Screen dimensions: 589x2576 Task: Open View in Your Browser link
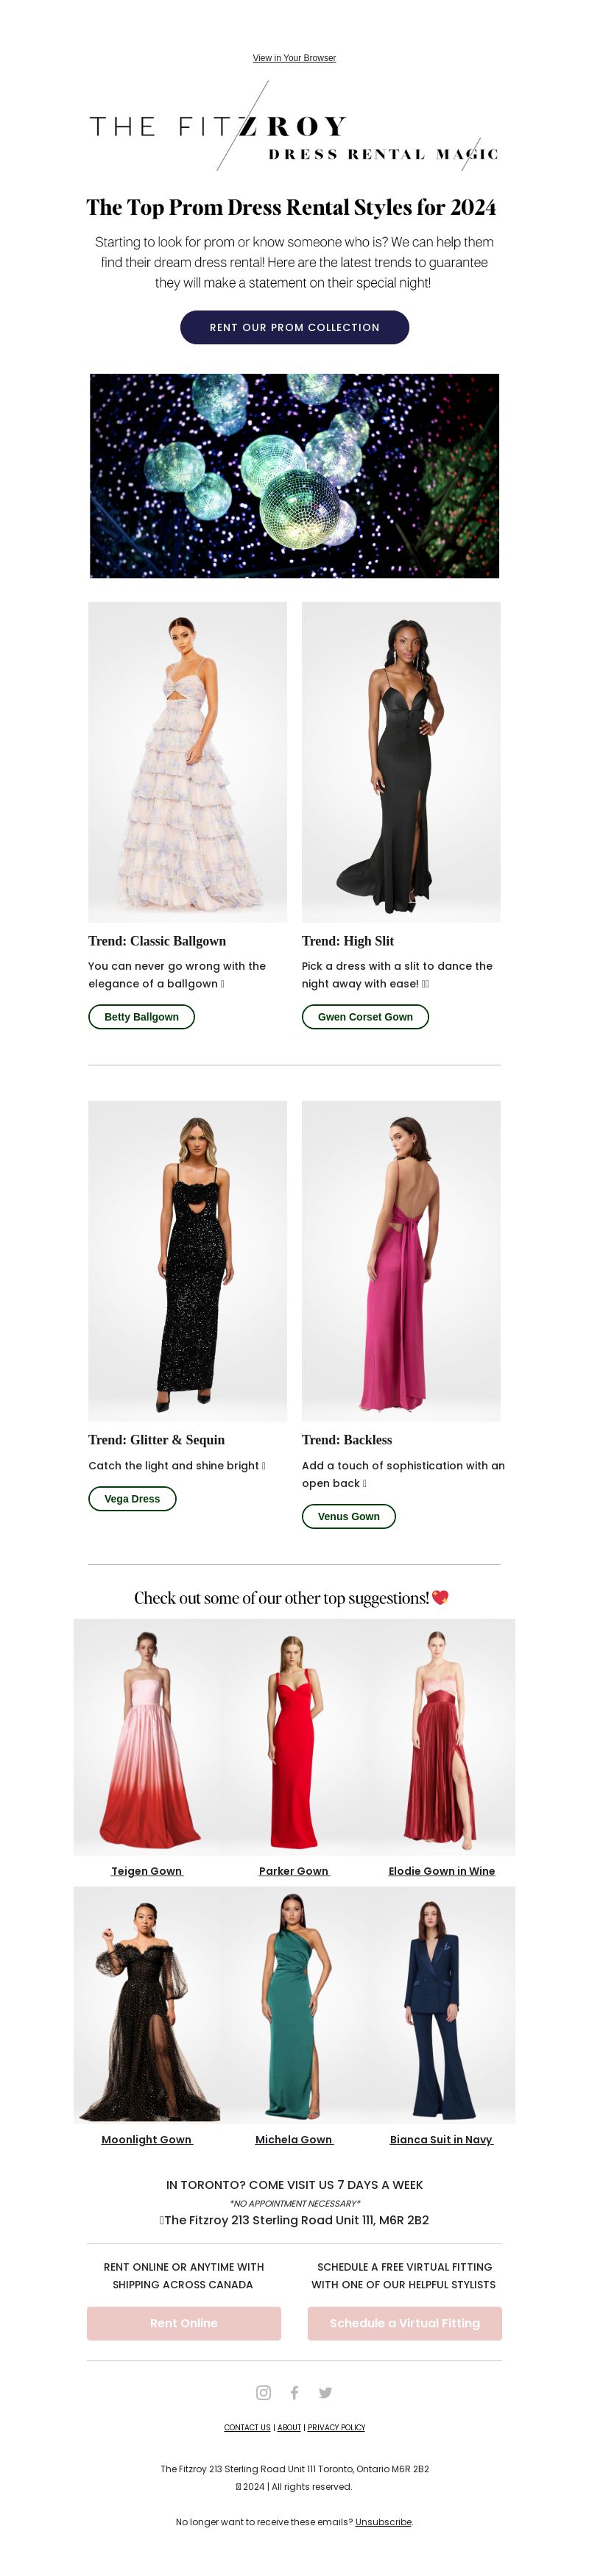click(x=294, y=58)
